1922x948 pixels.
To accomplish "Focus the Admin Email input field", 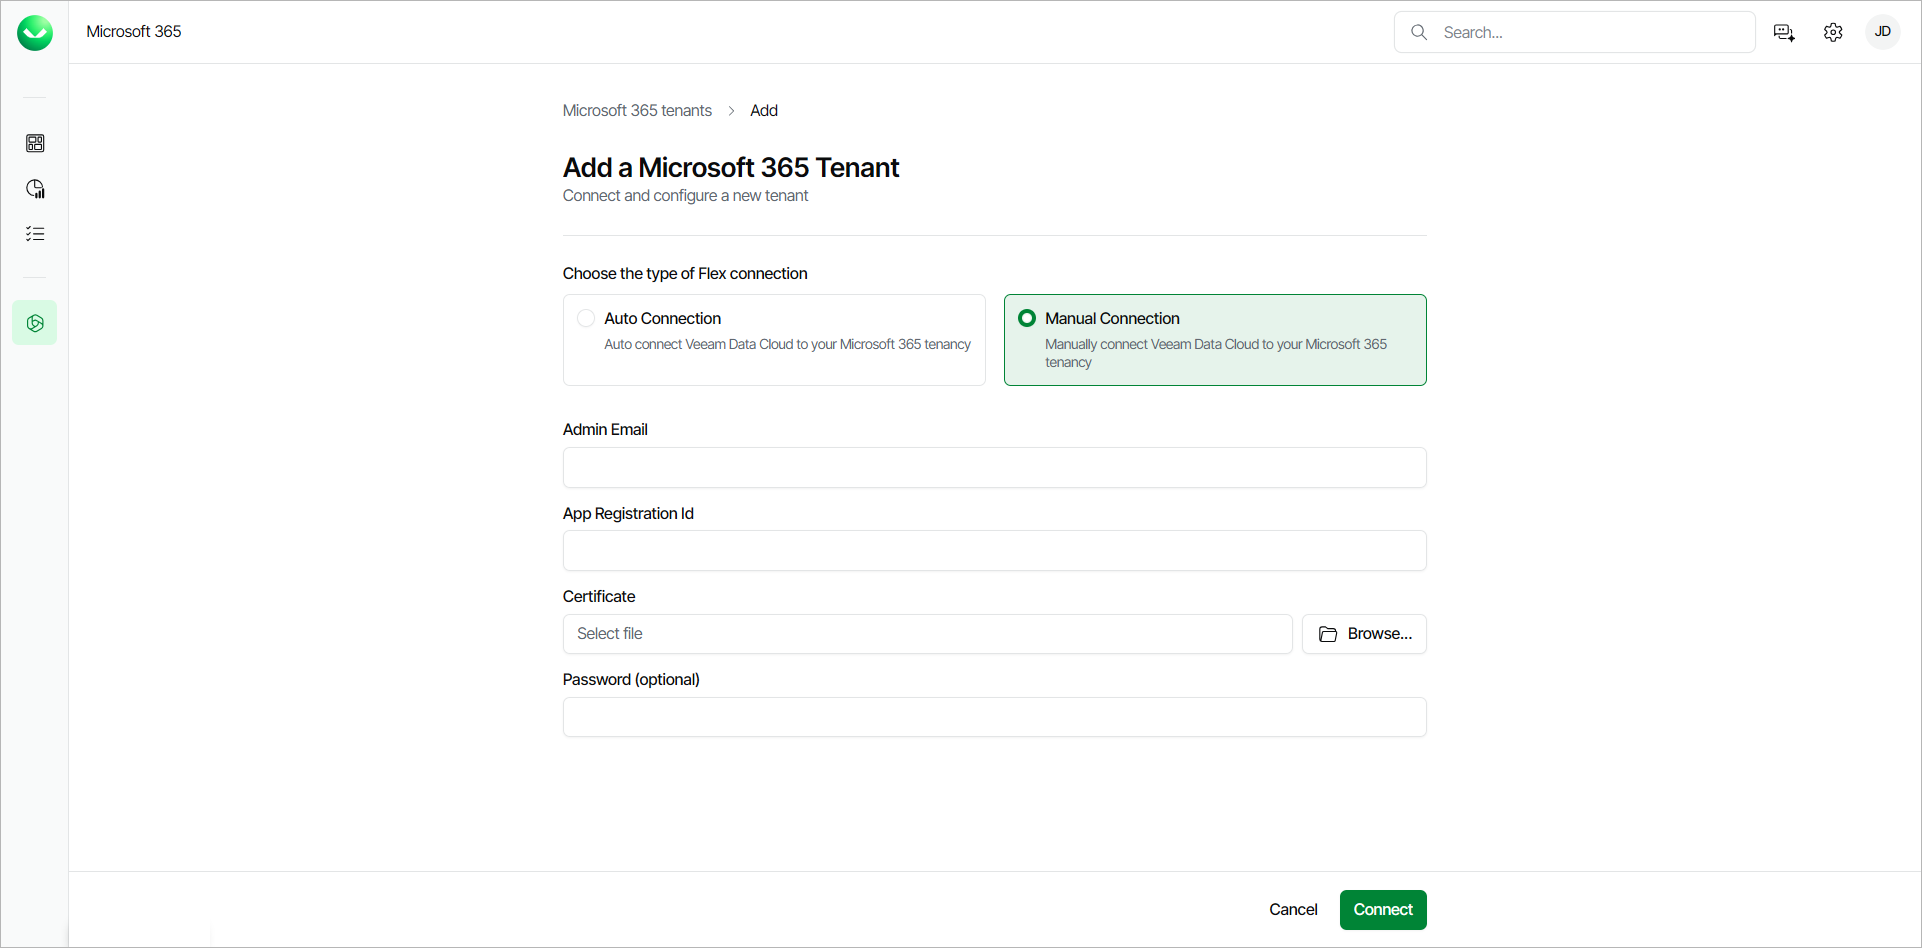I will 994,468.
